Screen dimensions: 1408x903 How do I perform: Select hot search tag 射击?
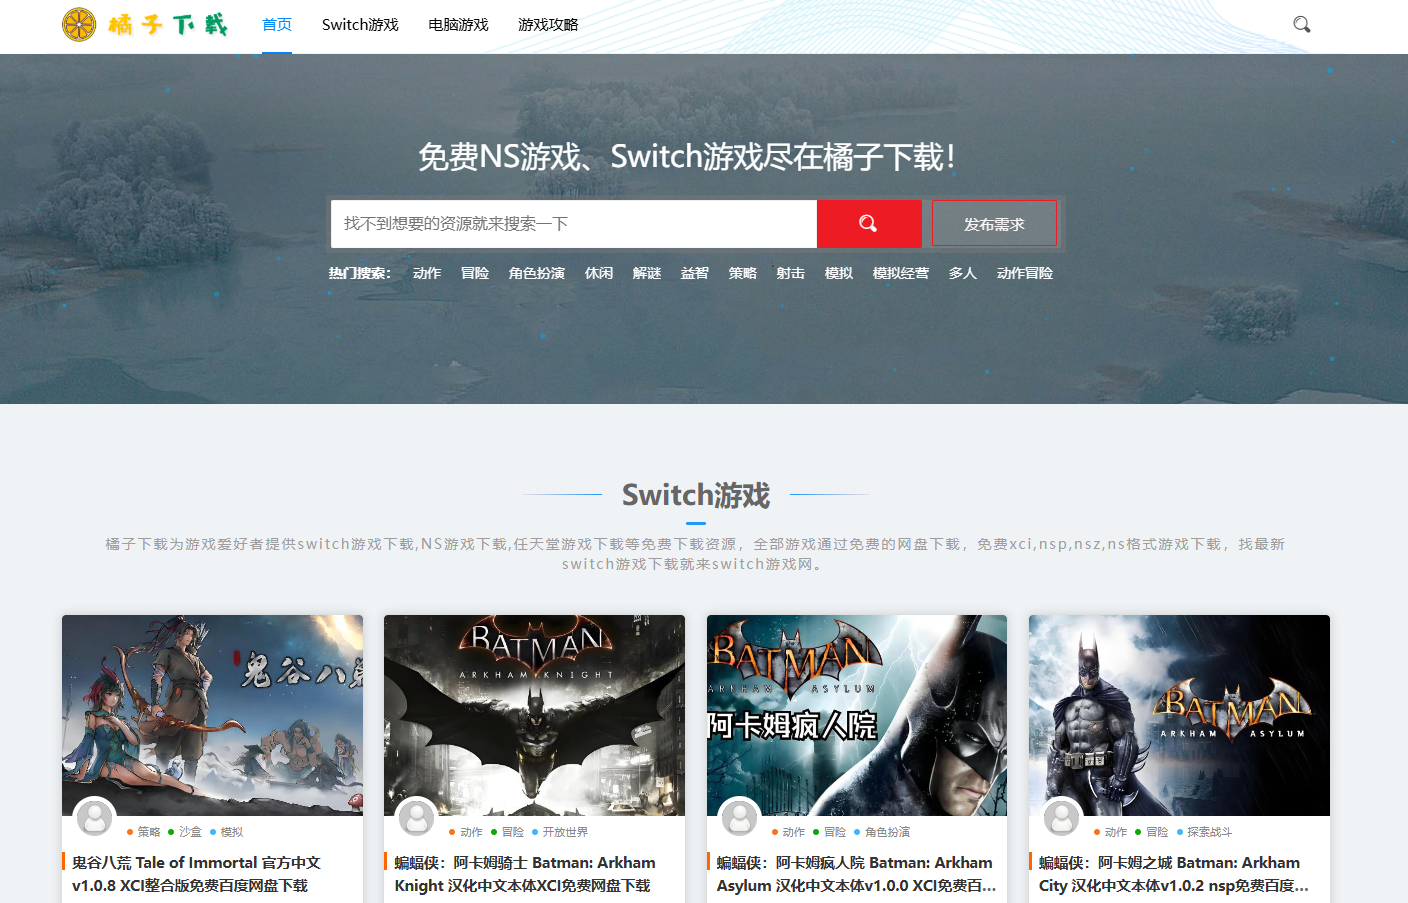point(791,273)
